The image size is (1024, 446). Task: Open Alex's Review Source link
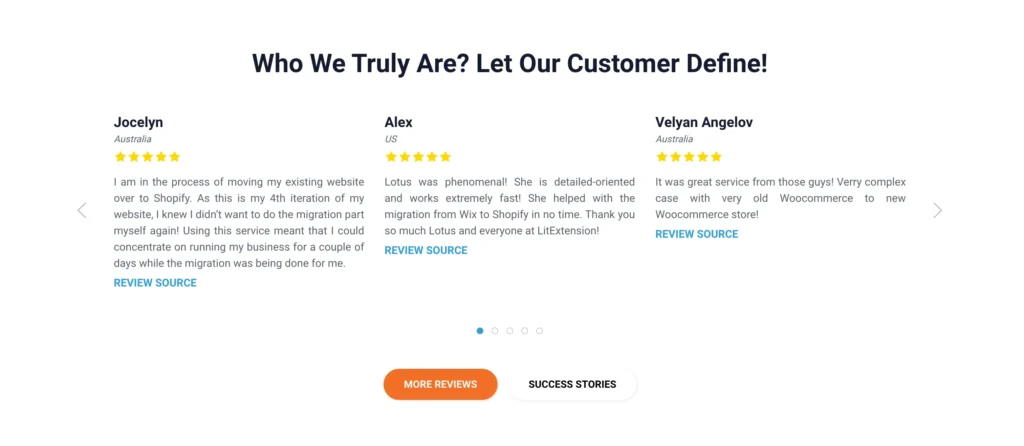[426, 250]
